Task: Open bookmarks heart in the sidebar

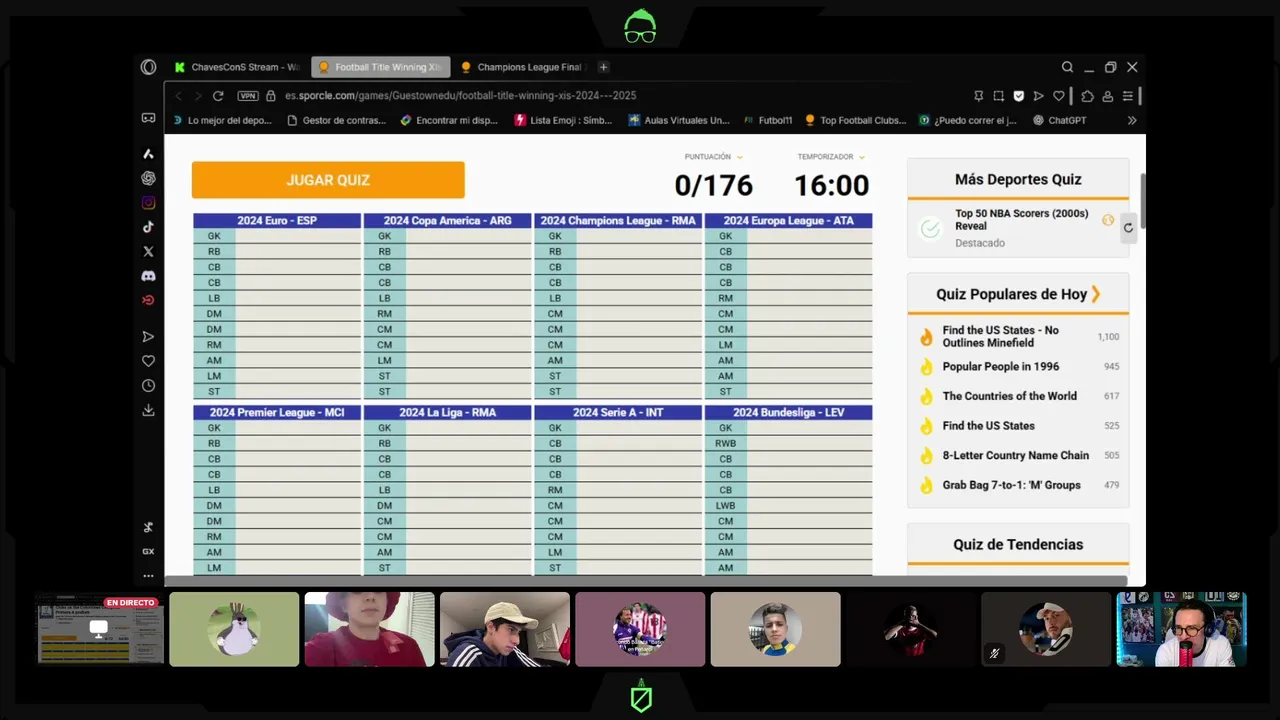Action: pyautogui.click(x=148, y=361)
